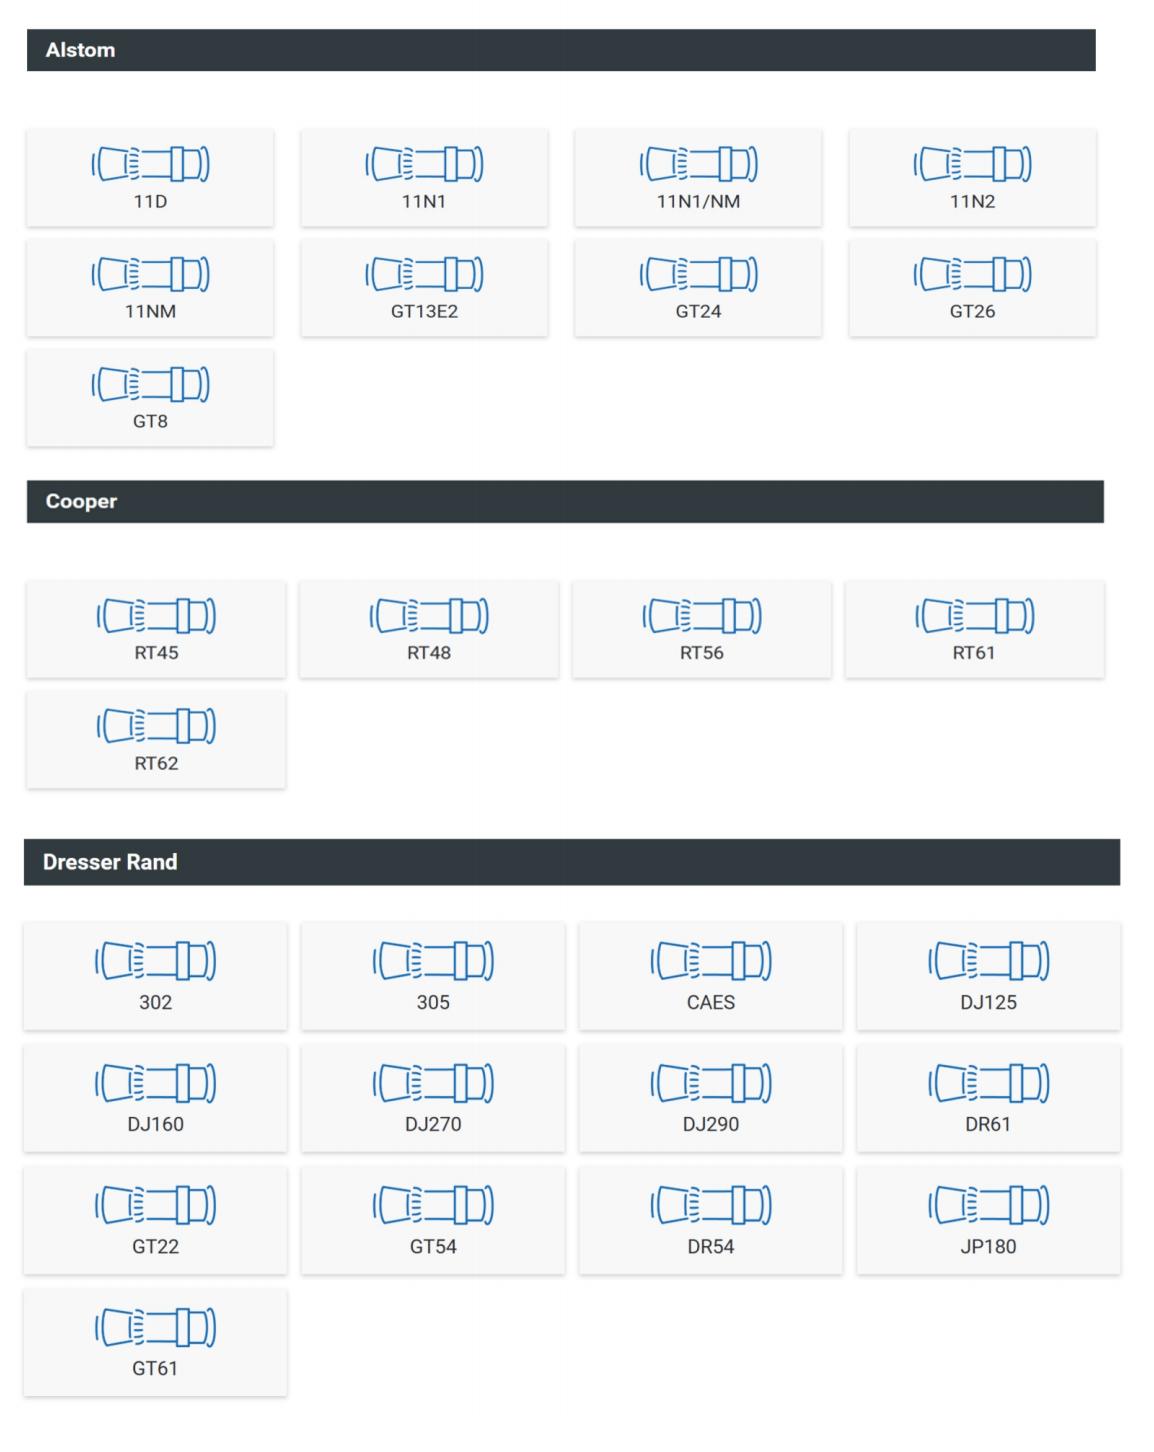This screenshot has height=1452, width=1154.
Task: Open the RT56 model tile
Action: point(701,629)
